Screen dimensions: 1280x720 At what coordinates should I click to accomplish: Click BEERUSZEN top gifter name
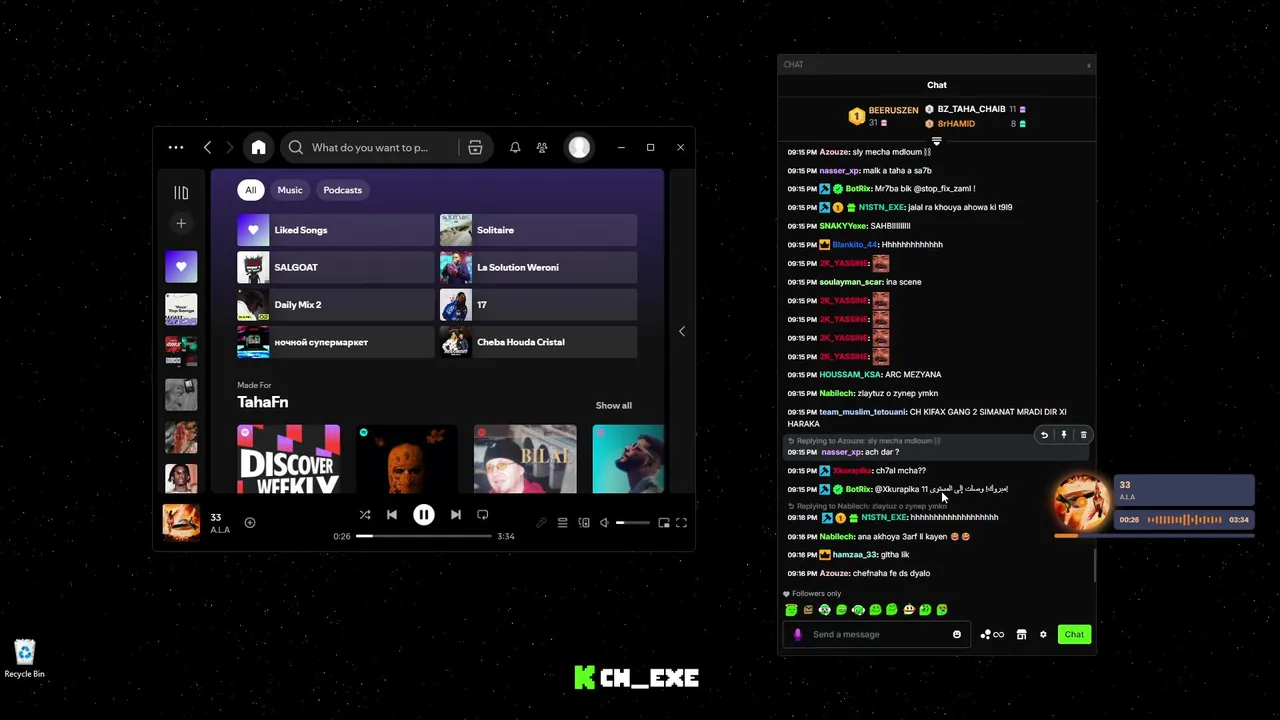[893, 111]
